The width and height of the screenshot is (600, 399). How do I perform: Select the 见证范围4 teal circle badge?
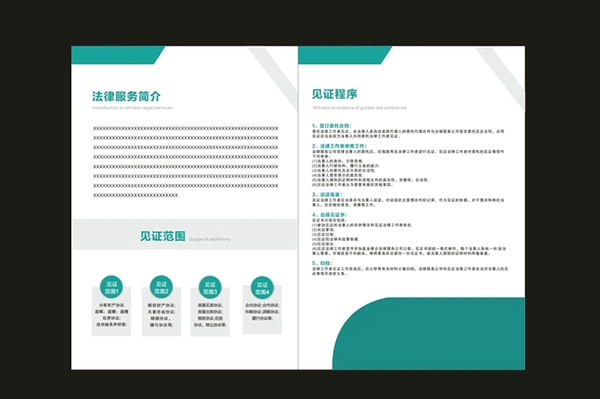pos(262,288)
